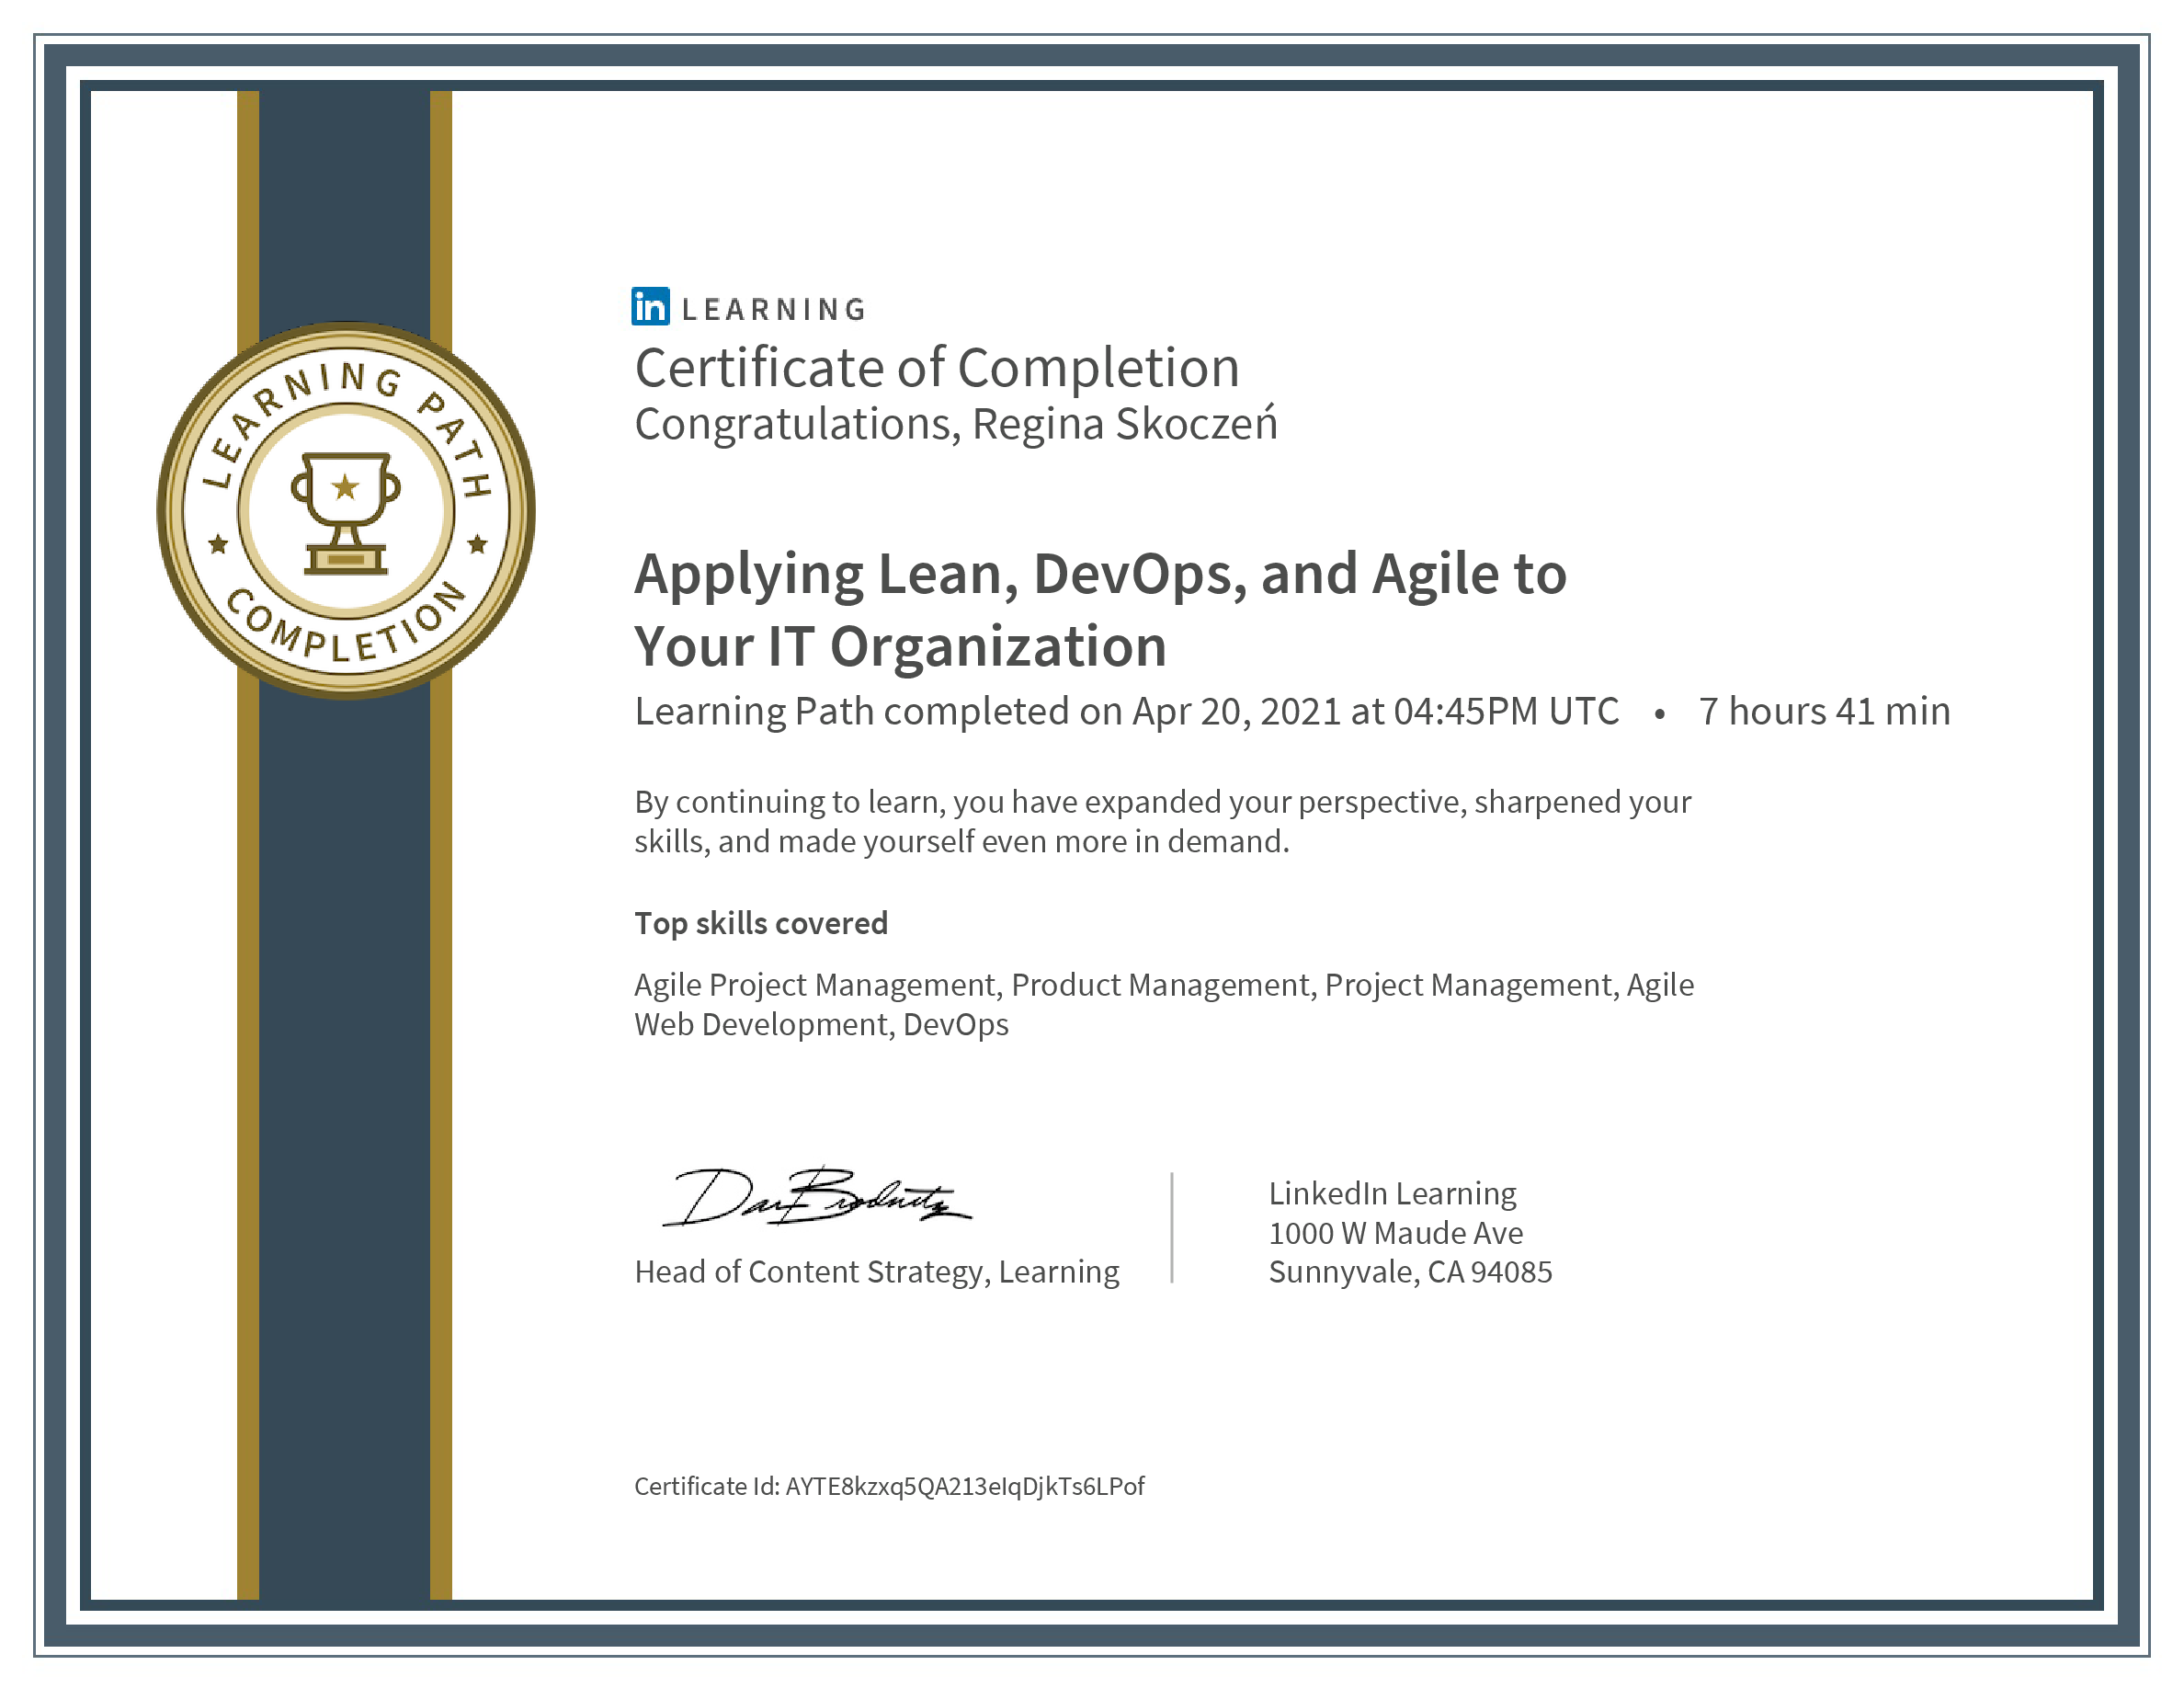Viewport: 2184px width, 1688px height.
Task: Click the completion date Apr 20, 2021
Action: [1236, 711]
